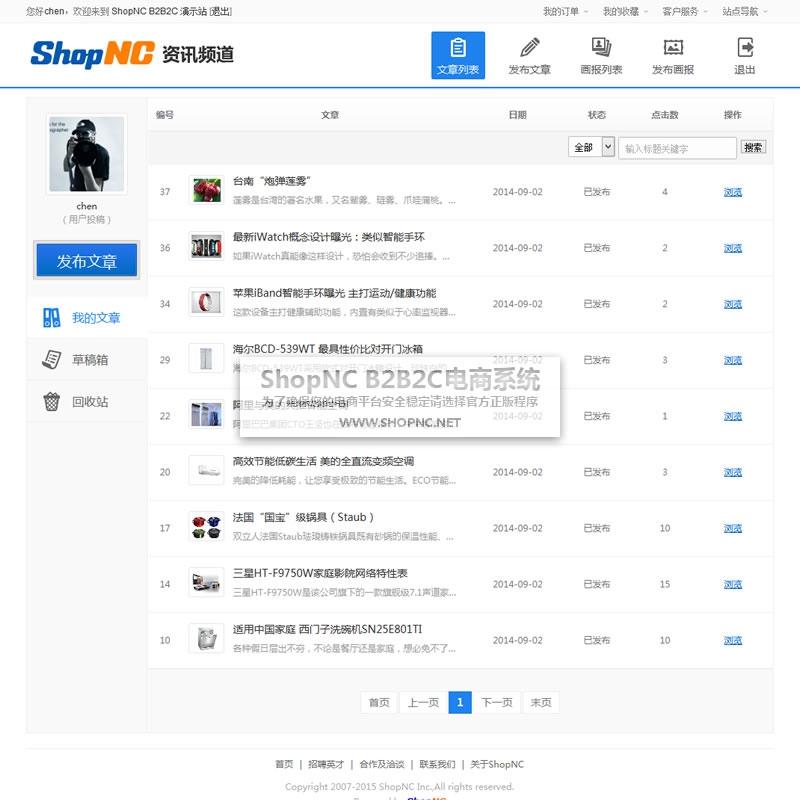Expand 我的订单 top menu
Viewport: 800px width, 800px height.
coord(565,11)
